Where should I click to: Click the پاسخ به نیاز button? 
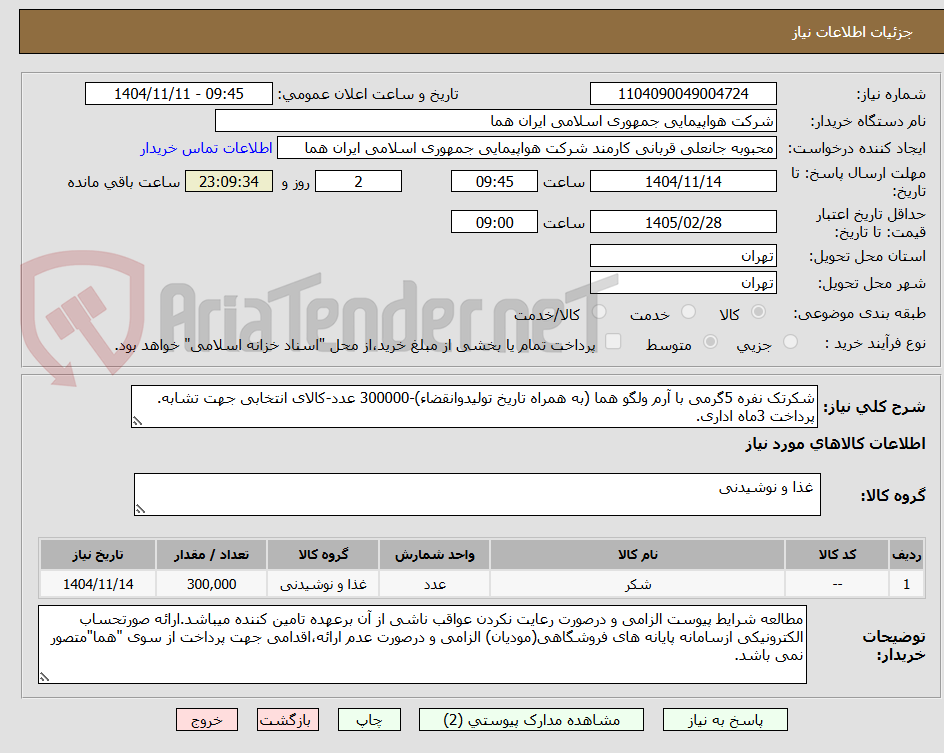click(x=725, y=720)
